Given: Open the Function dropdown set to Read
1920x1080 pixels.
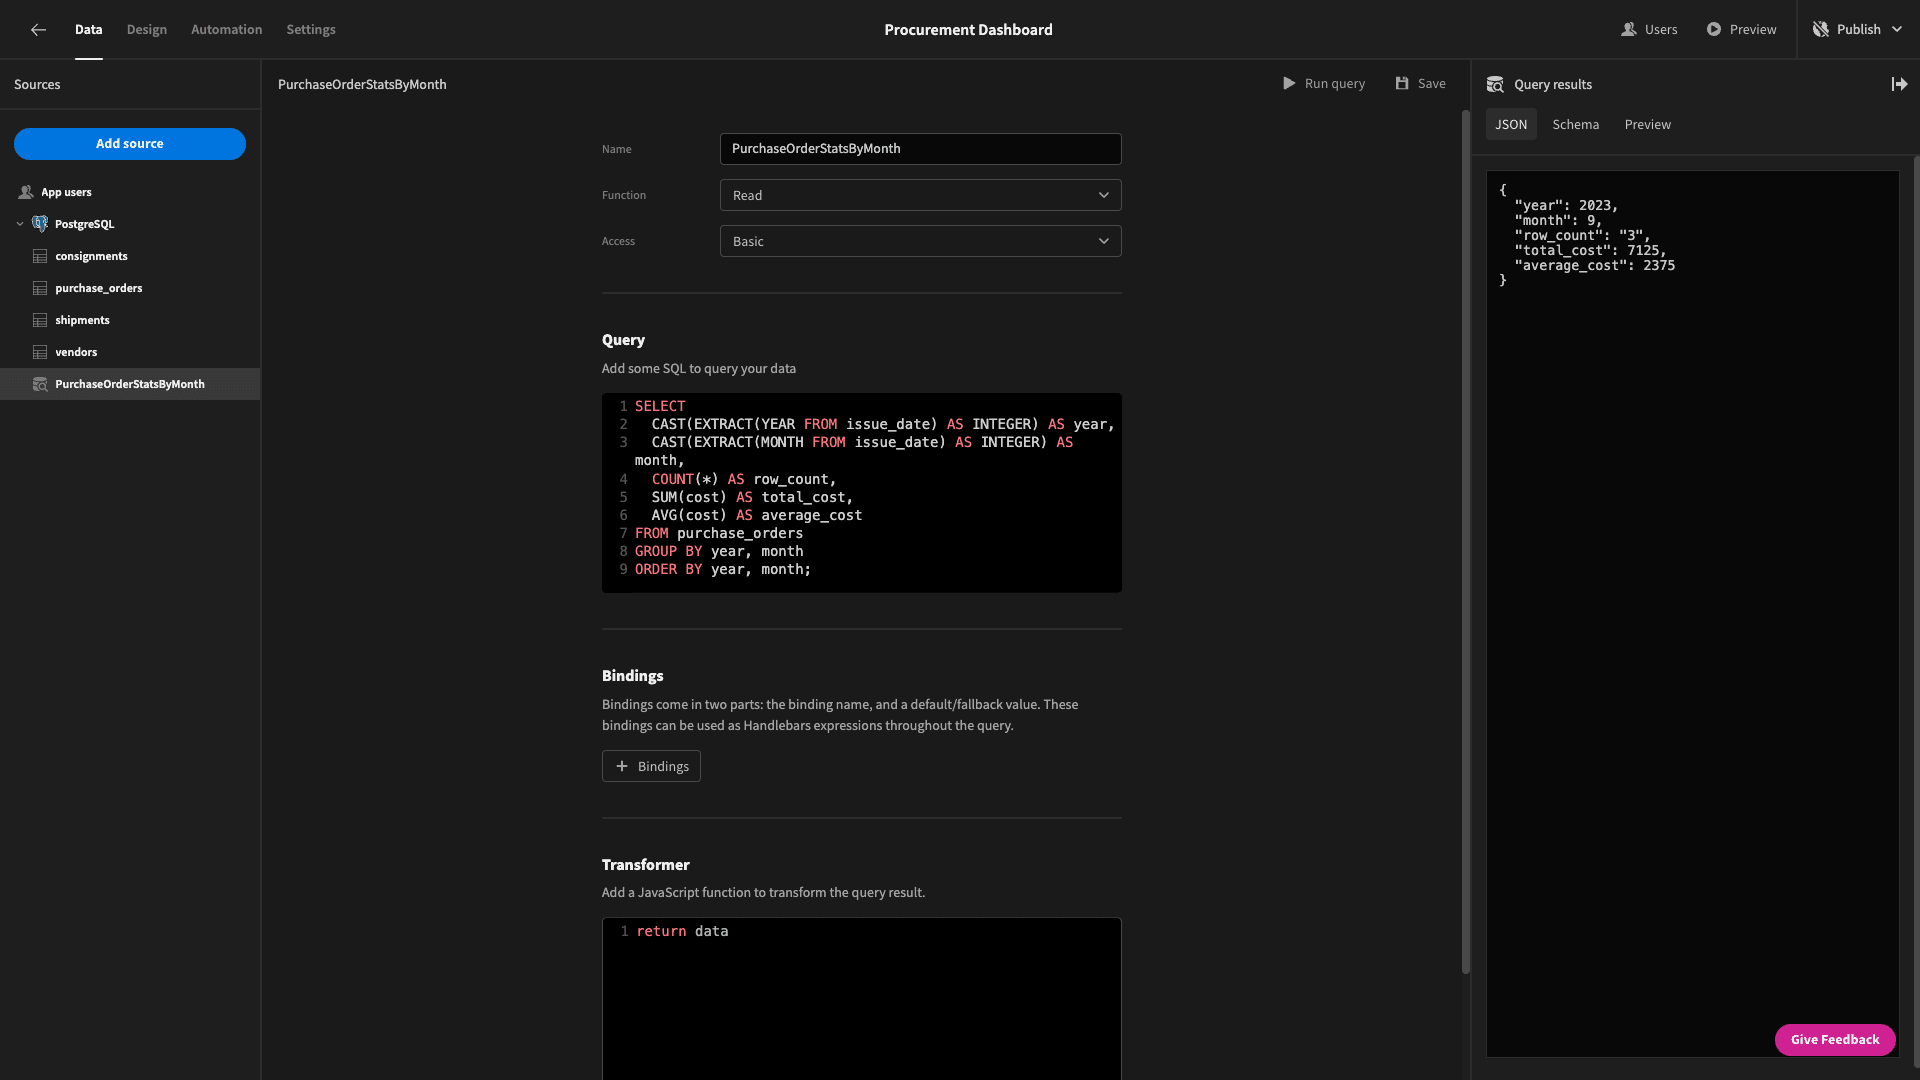Looking at the screenshot, I should 920,195.
